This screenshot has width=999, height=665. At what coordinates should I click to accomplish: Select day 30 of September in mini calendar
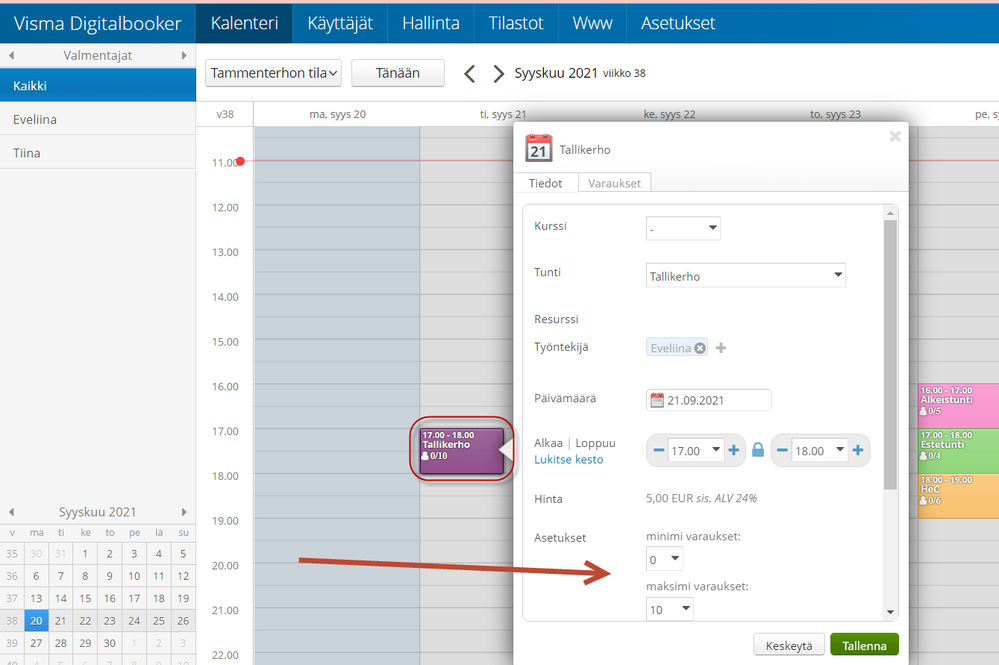(x=110, y=643)
